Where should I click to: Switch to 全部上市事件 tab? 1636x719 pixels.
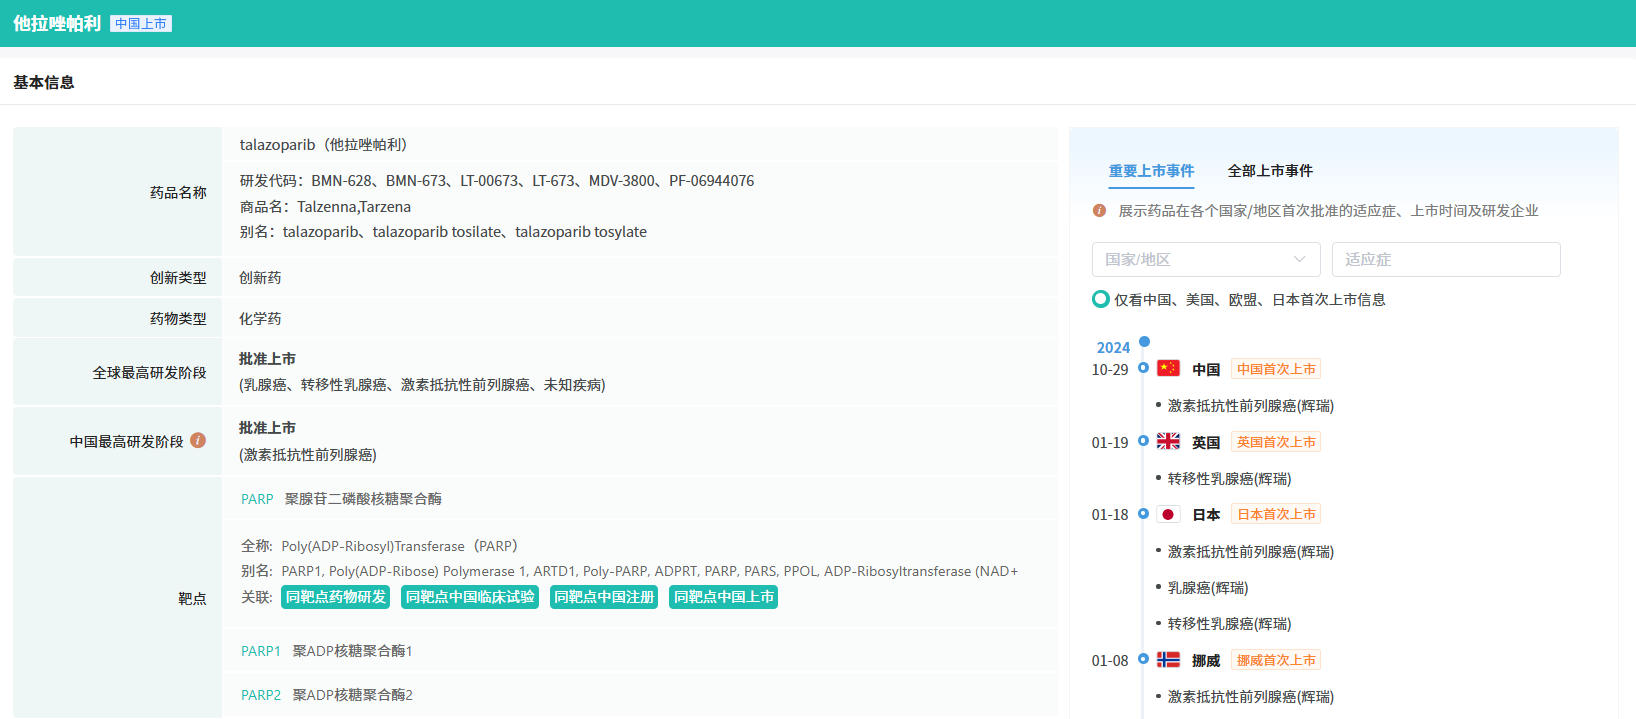point(1270,171)
